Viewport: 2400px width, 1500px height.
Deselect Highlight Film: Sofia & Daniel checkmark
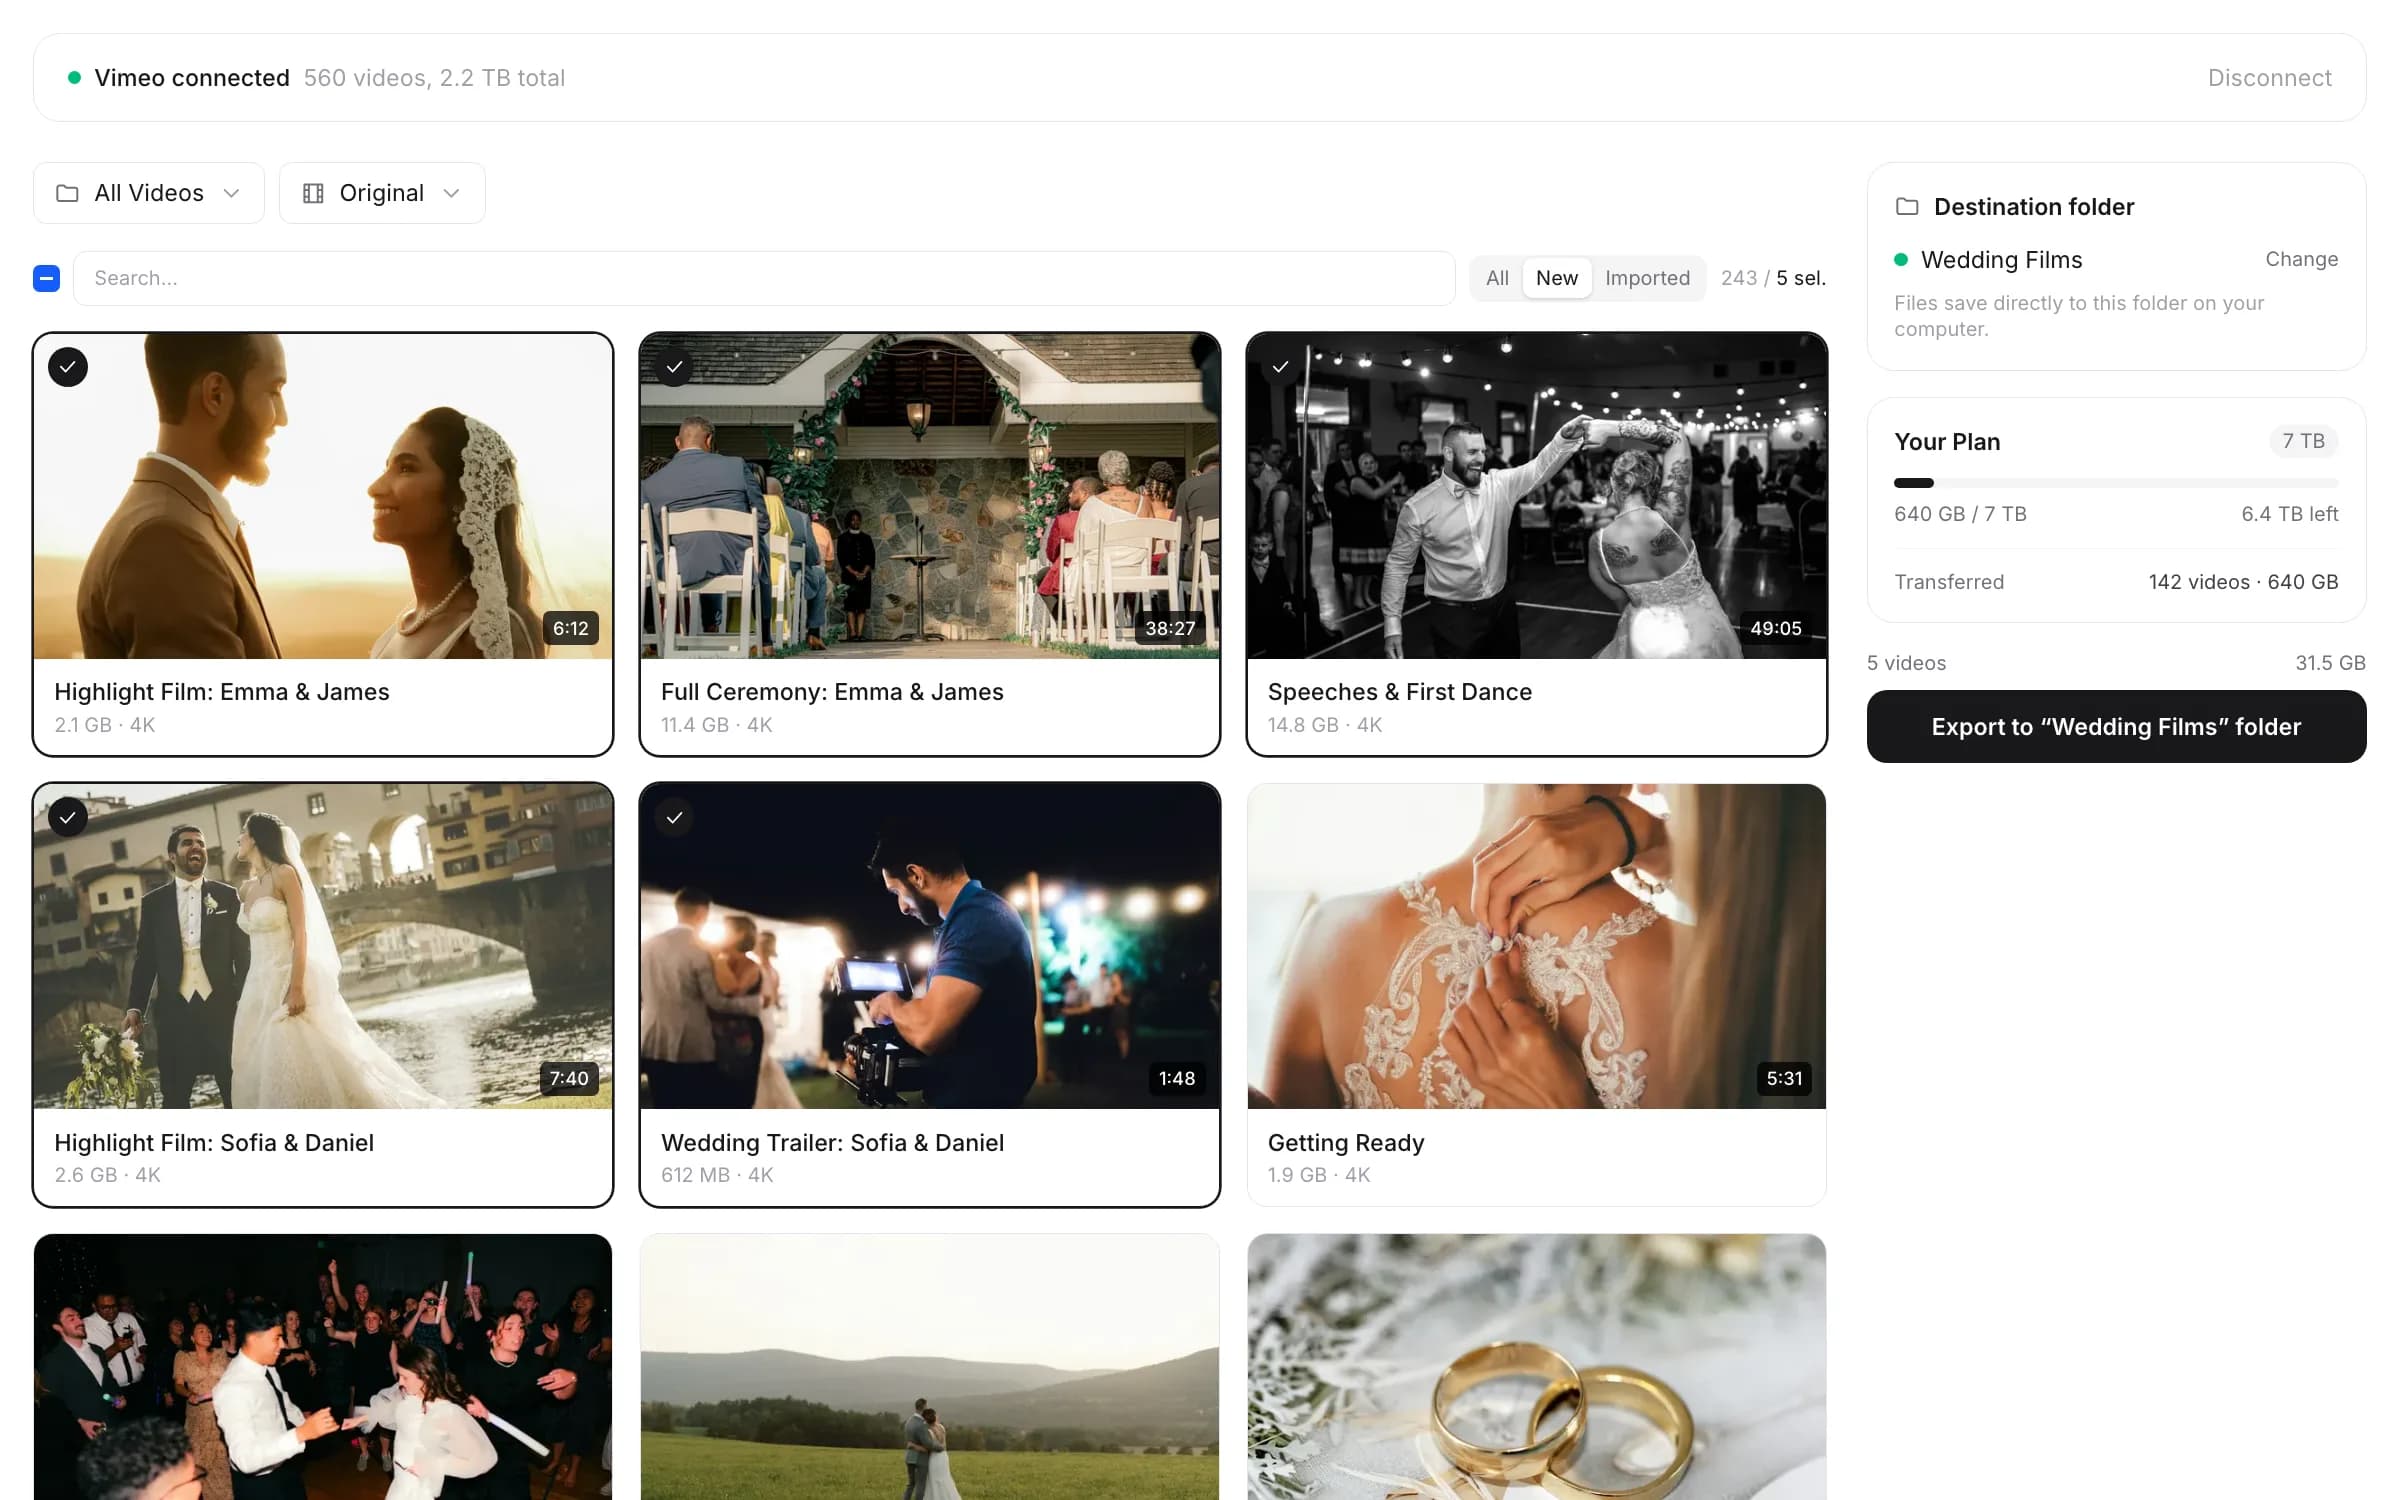68,818
